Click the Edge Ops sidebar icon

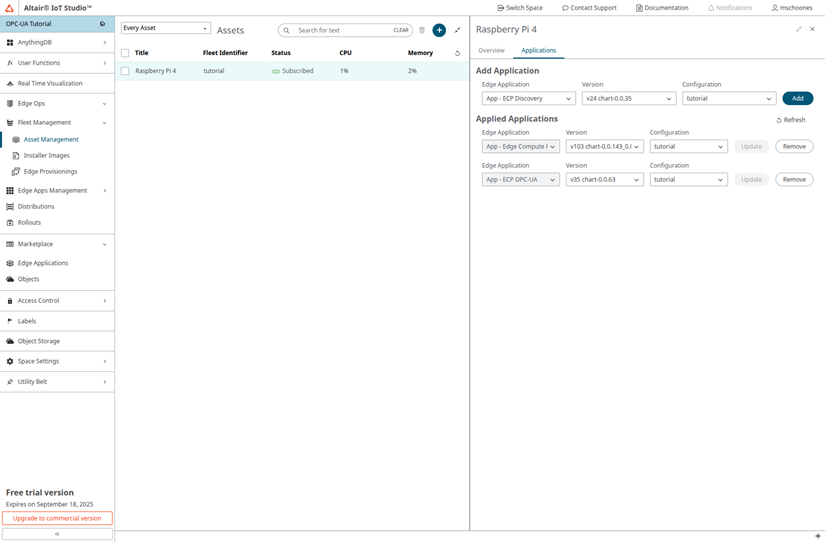(9, 104)
